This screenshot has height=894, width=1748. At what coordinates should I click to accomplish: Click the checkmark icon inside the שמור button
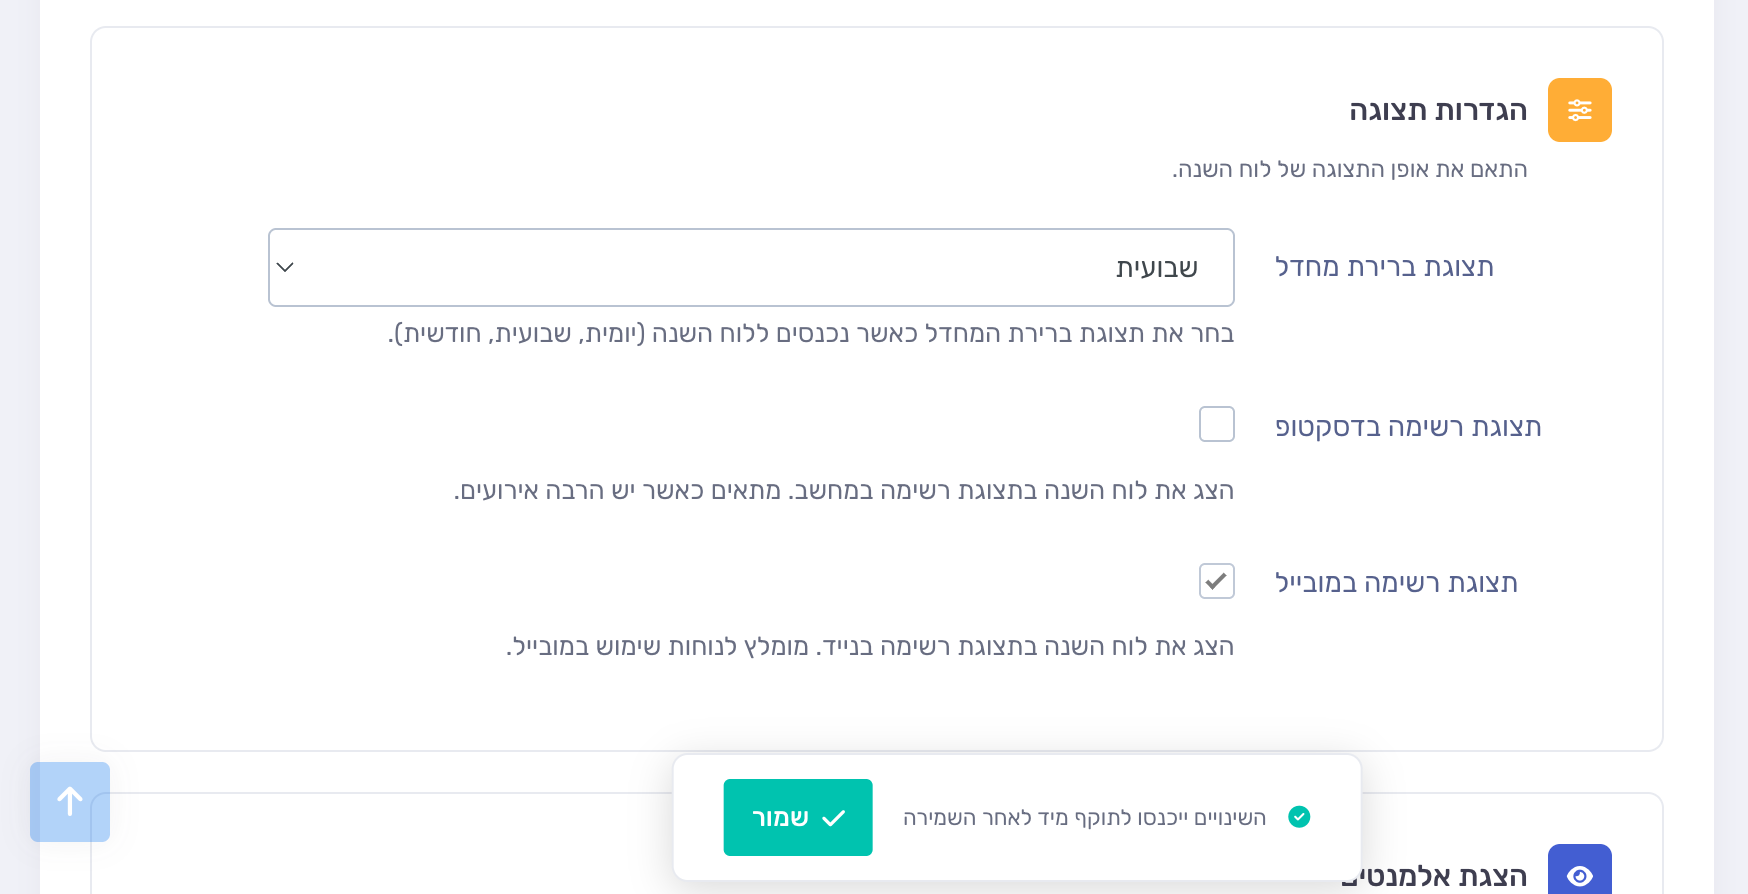(x=833, y=817)
